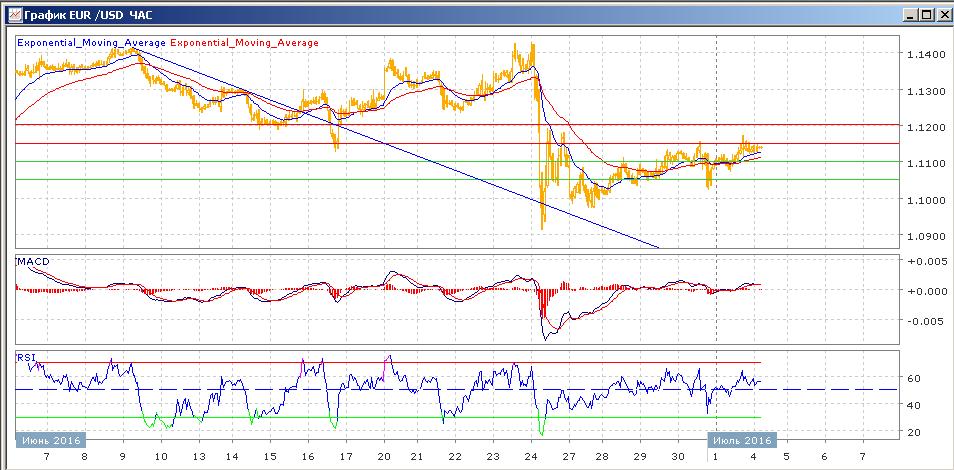
Task: Click the Июнь 2016 month label
Action: [x=50, y=439]
